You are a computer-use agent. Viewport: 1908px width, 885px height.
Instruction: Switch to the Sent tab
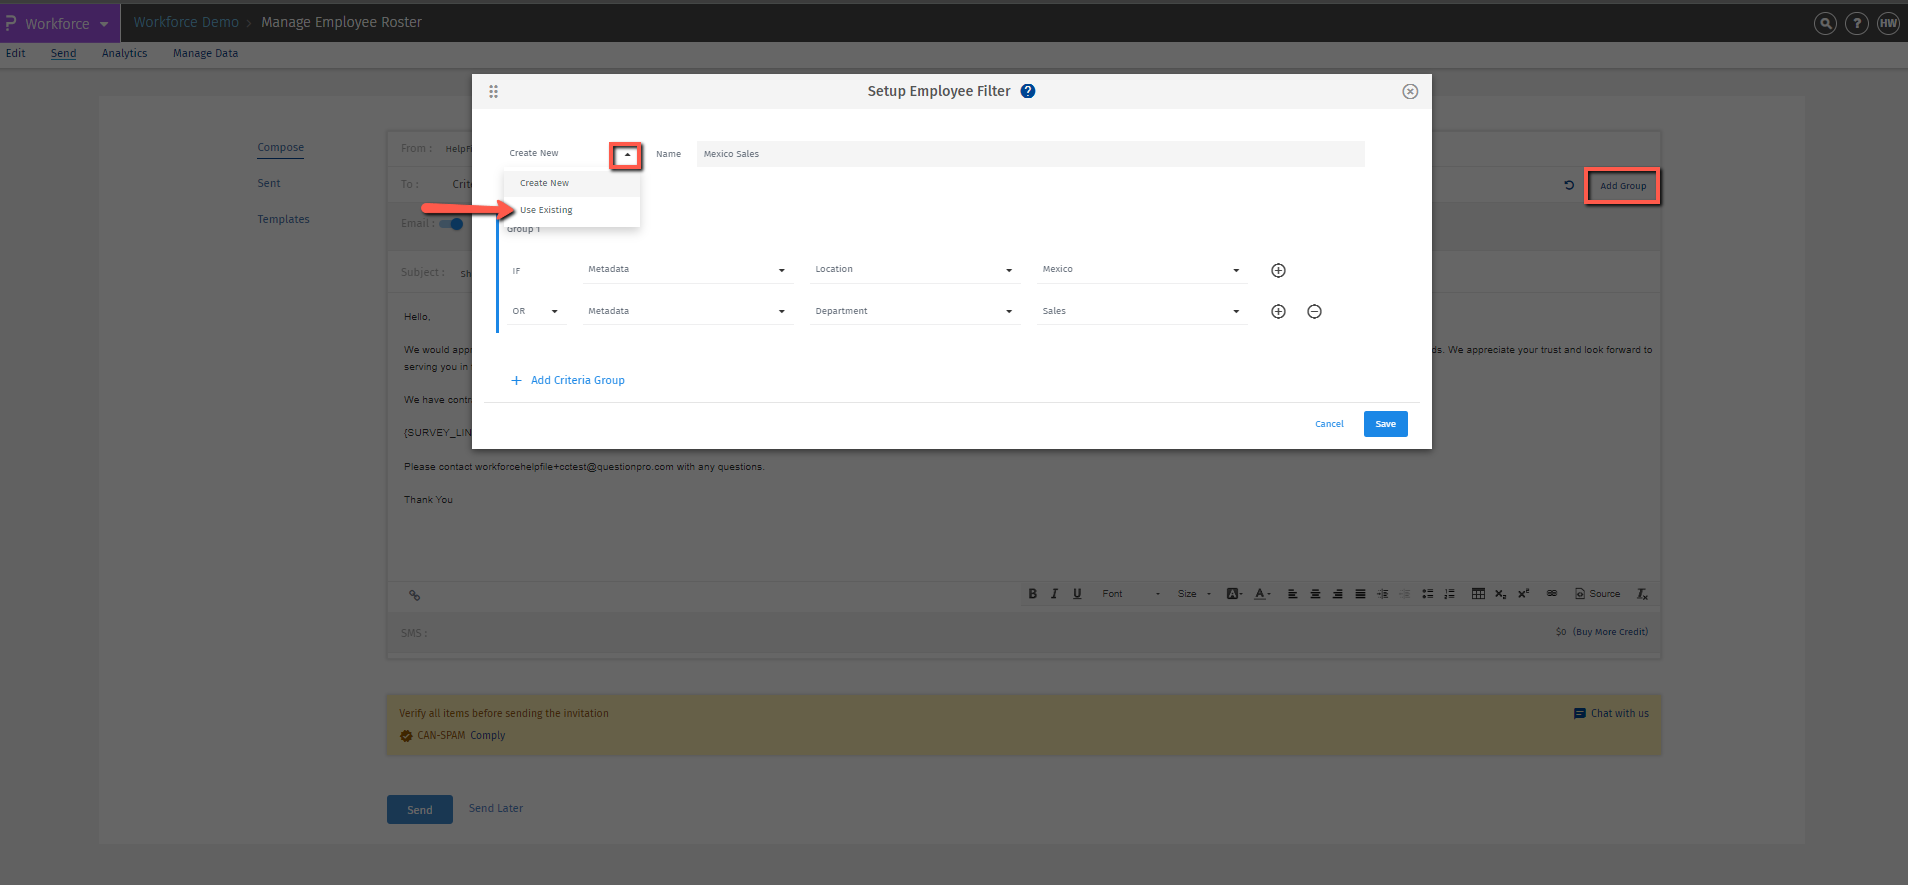click(269, 183)
